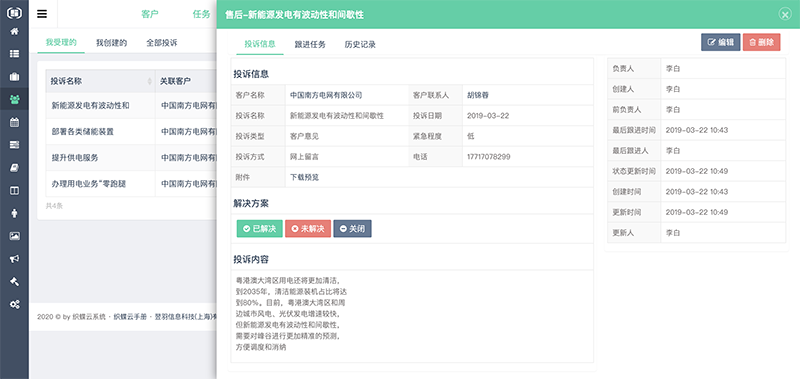The height and width of the screenshot is (379, 800).
Task: Open row 办理用电业务"零跑腿
Action: 88,184
